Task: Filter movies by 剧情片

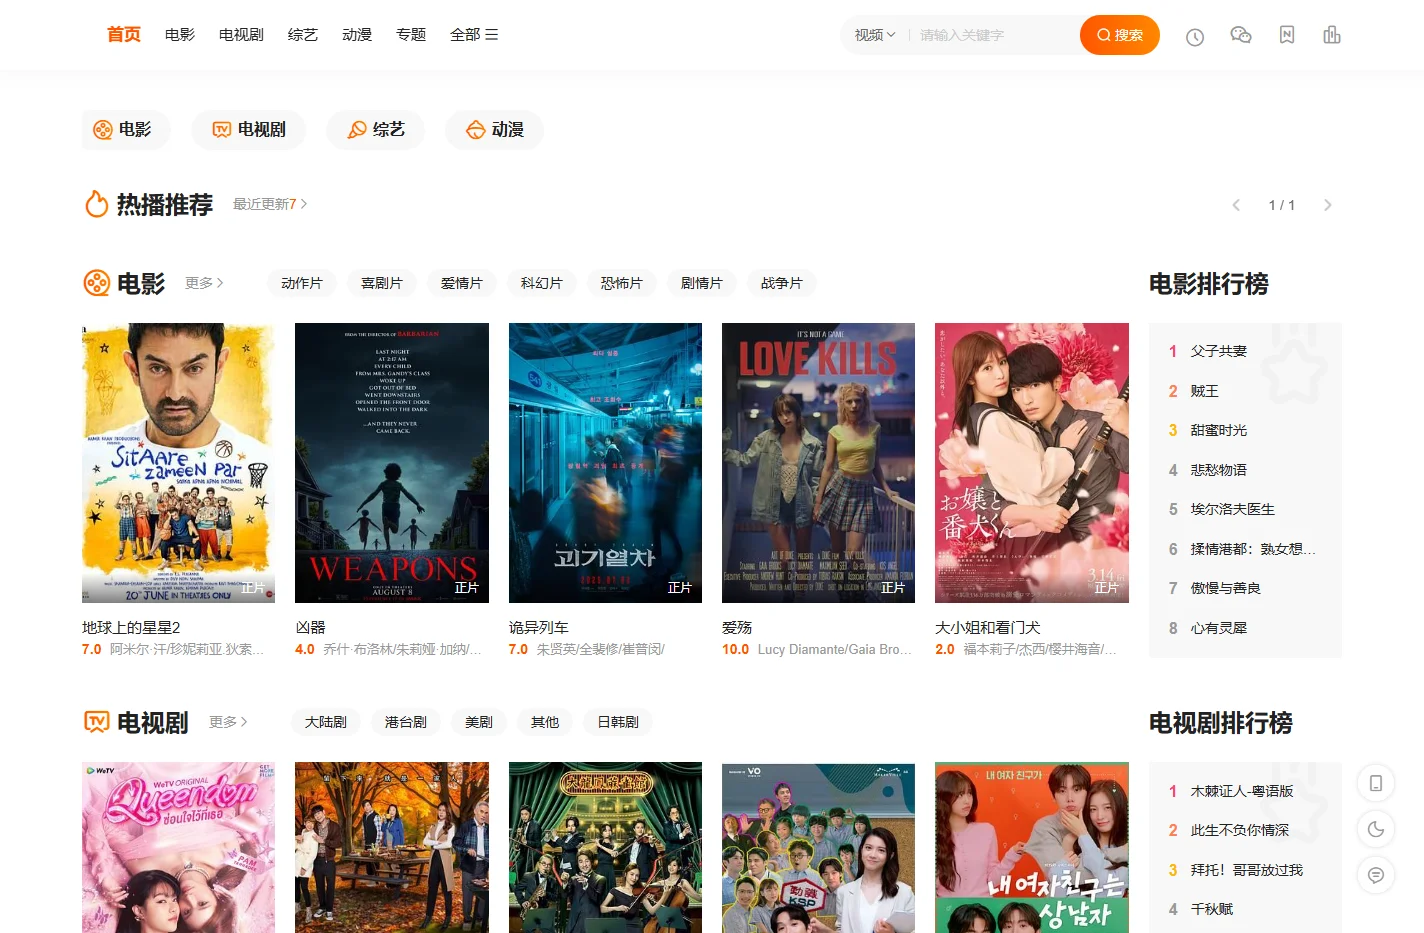Action: 702,283
